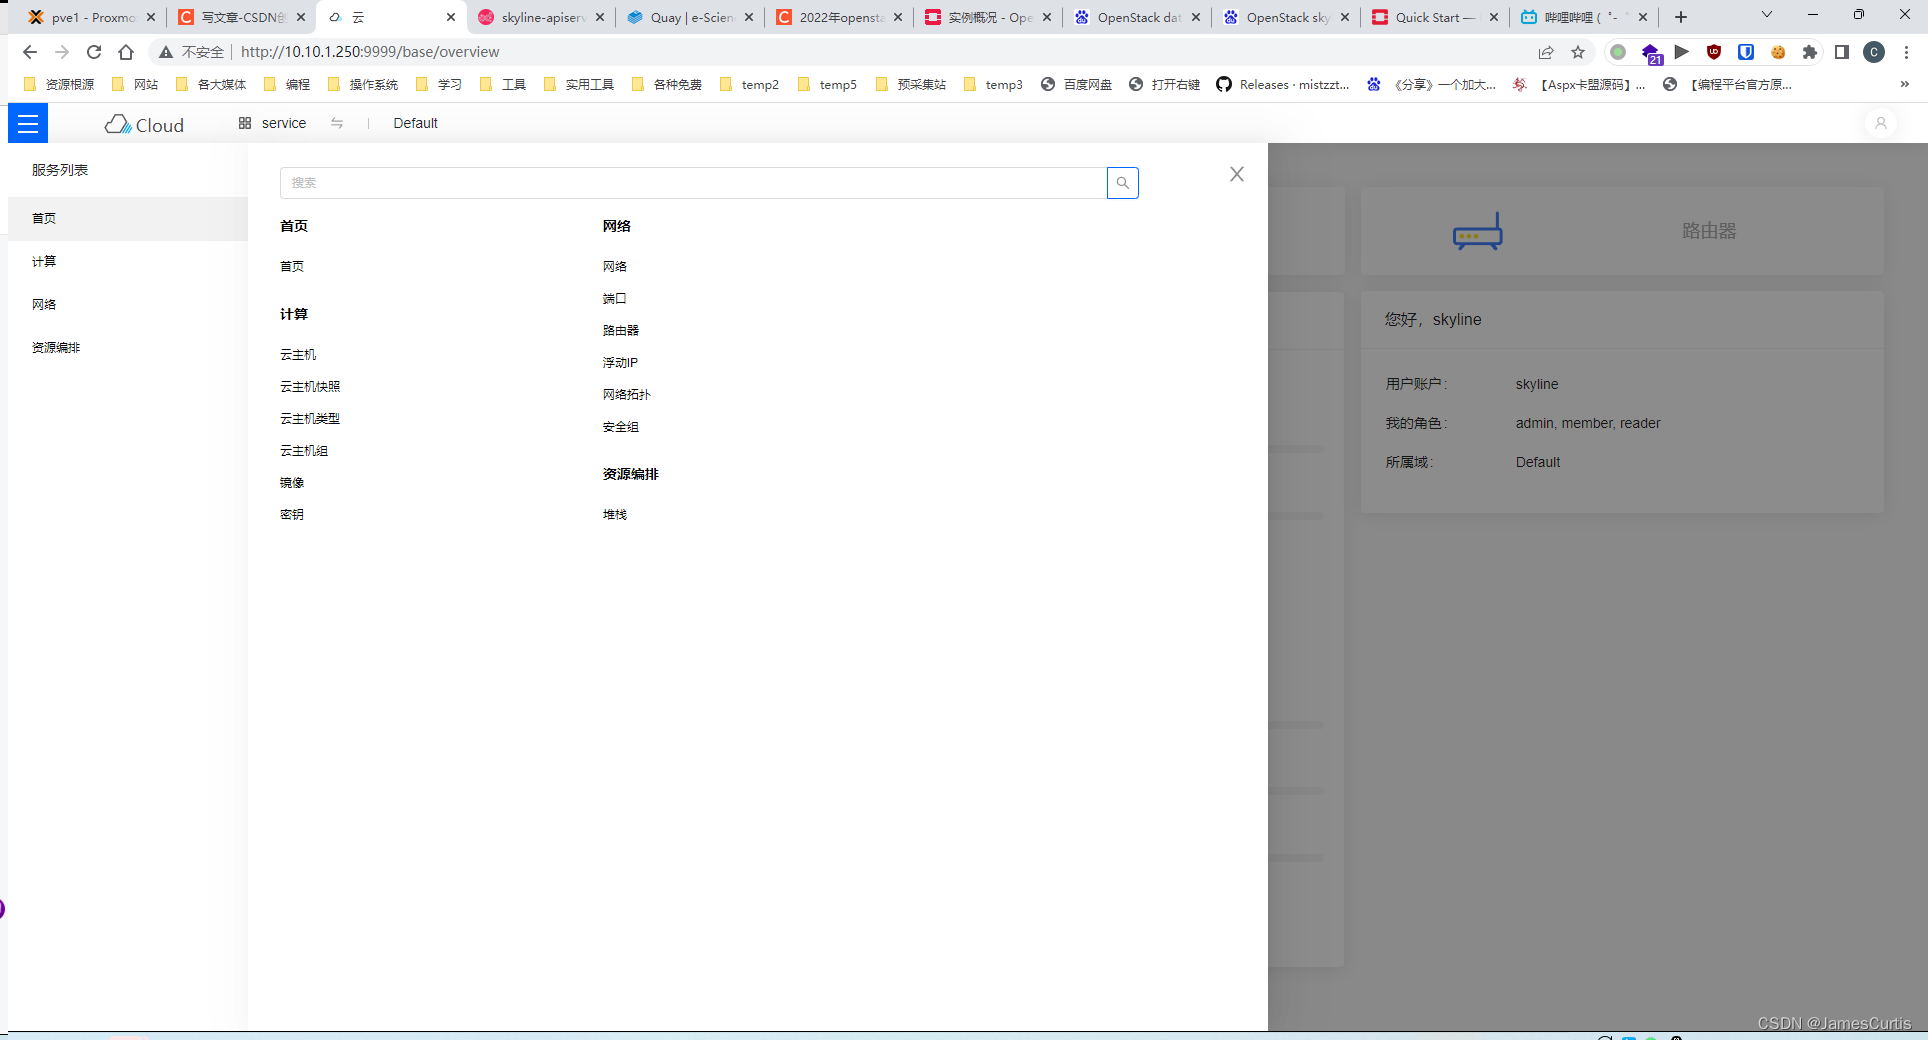This screenshot has width=1928, height=1040.
Task: Select 计算 in the left service list
Action: click(x=128, y=261)
